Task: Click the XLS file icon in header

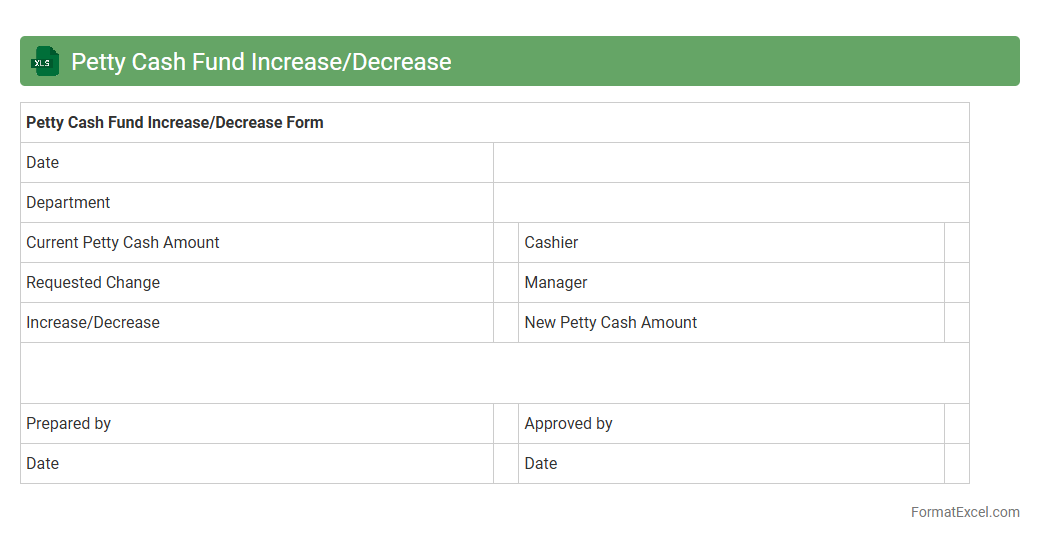Action: point(44,62)
